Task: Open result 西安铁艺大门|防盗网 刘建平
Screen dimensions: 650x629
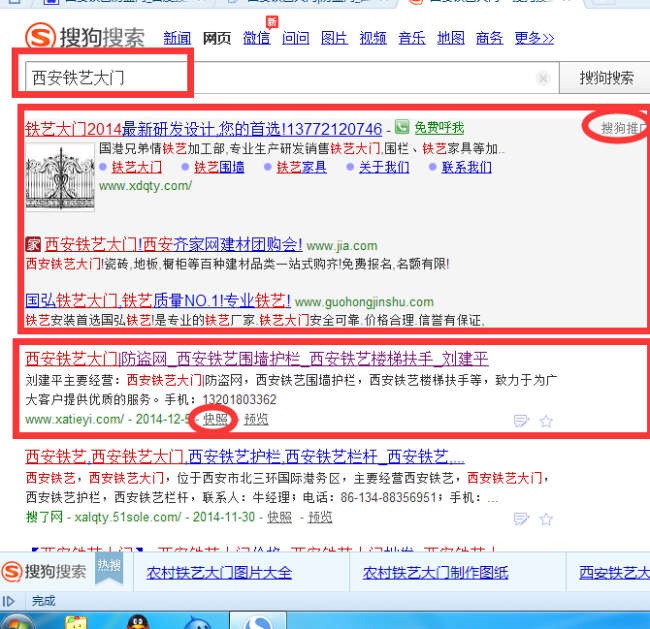Action: [x=257, y=359]
